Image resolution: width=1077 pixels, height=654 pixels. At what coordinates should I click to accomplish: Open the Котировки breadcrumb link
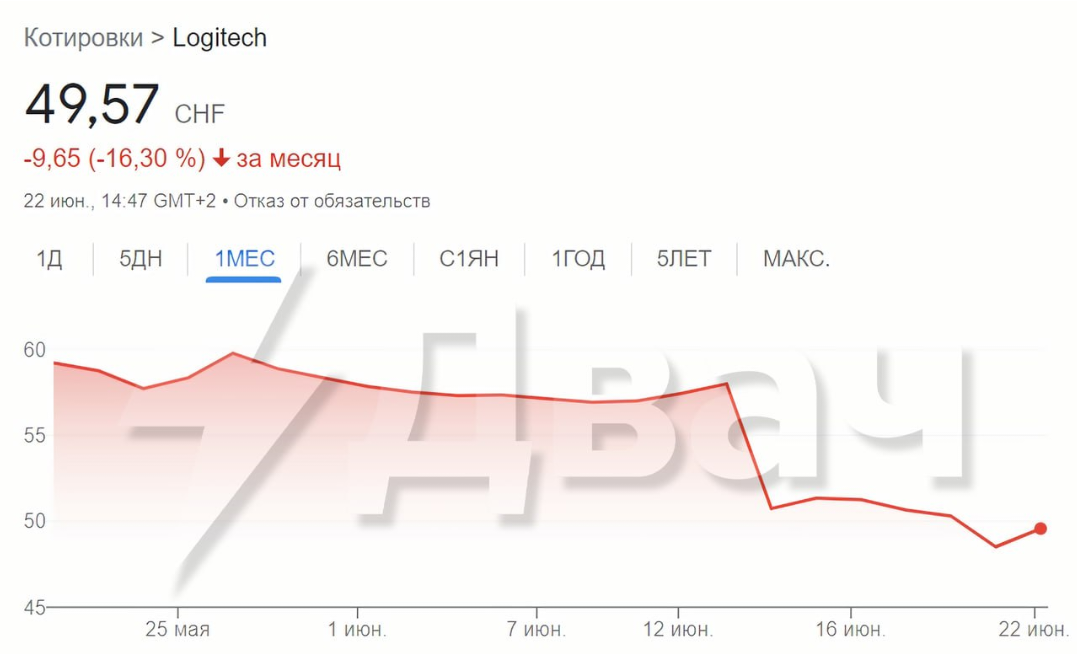coord(83,38)
